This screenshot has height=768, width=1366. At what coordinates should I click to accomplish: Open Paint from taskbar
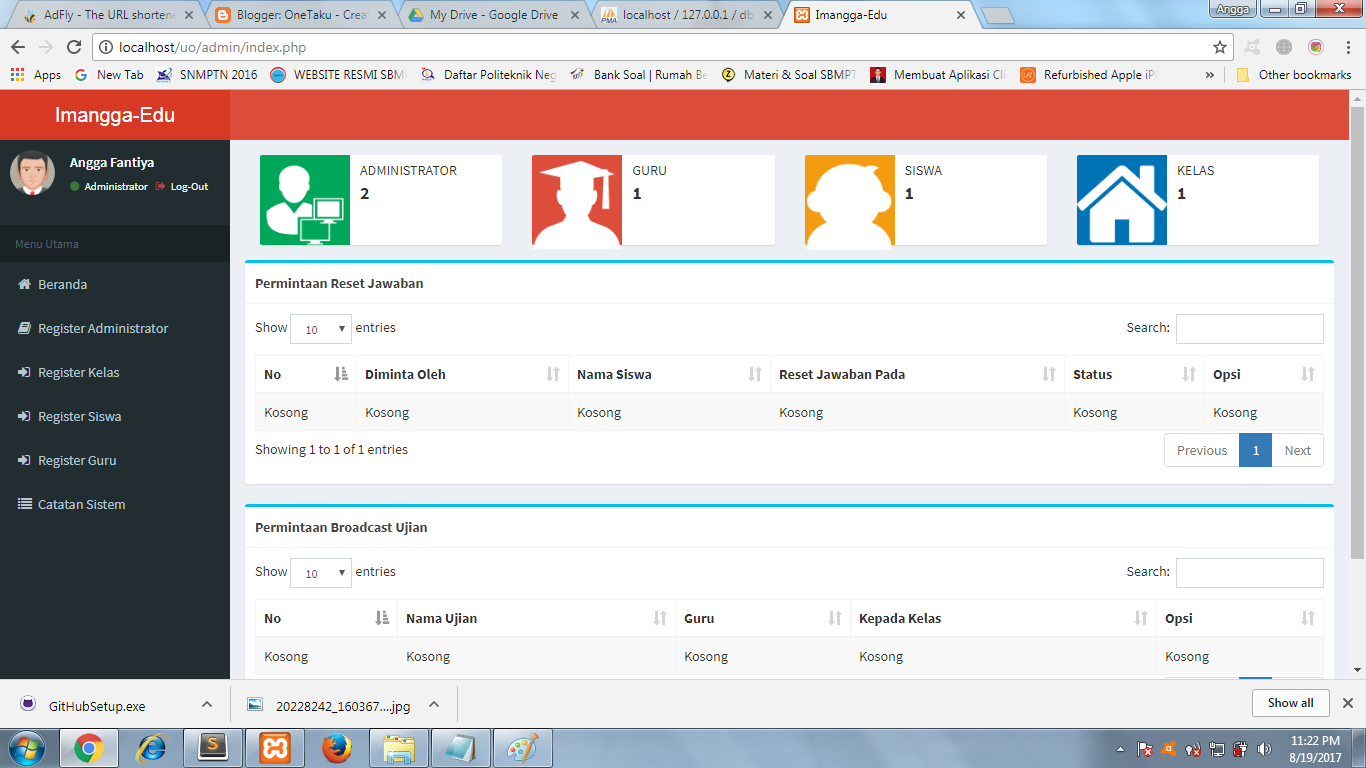click(x=523, y=748)
